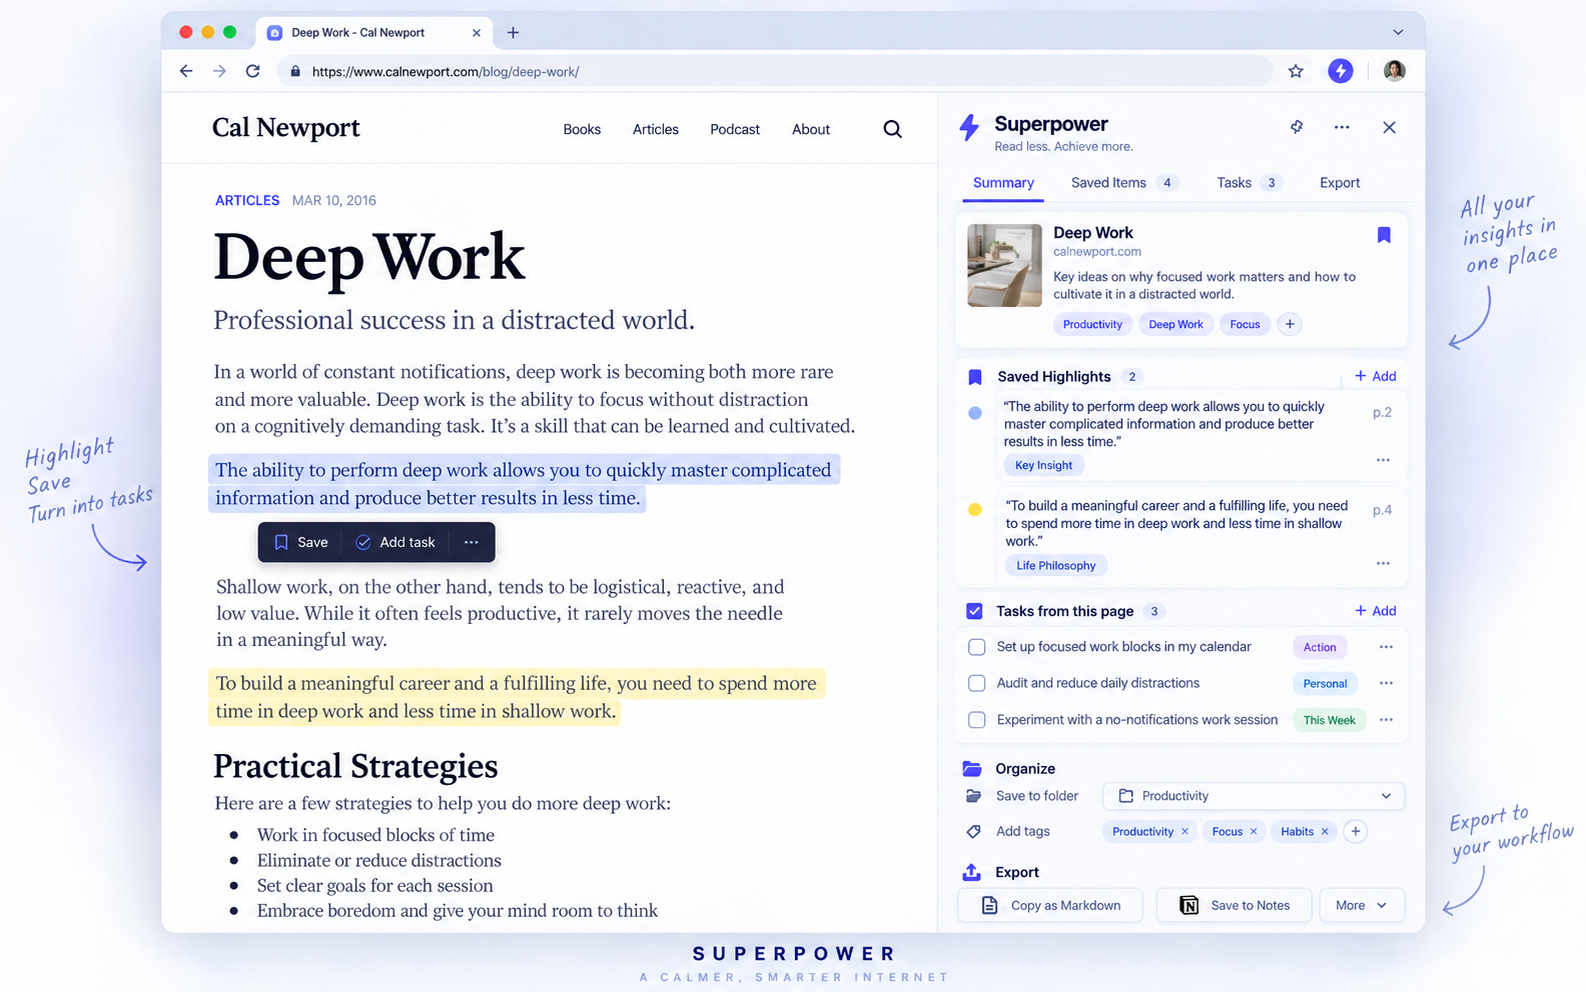The height and width of the screenshot is (992, 1586).
Task: Open the Export tab
Action: coord(1340,183)
